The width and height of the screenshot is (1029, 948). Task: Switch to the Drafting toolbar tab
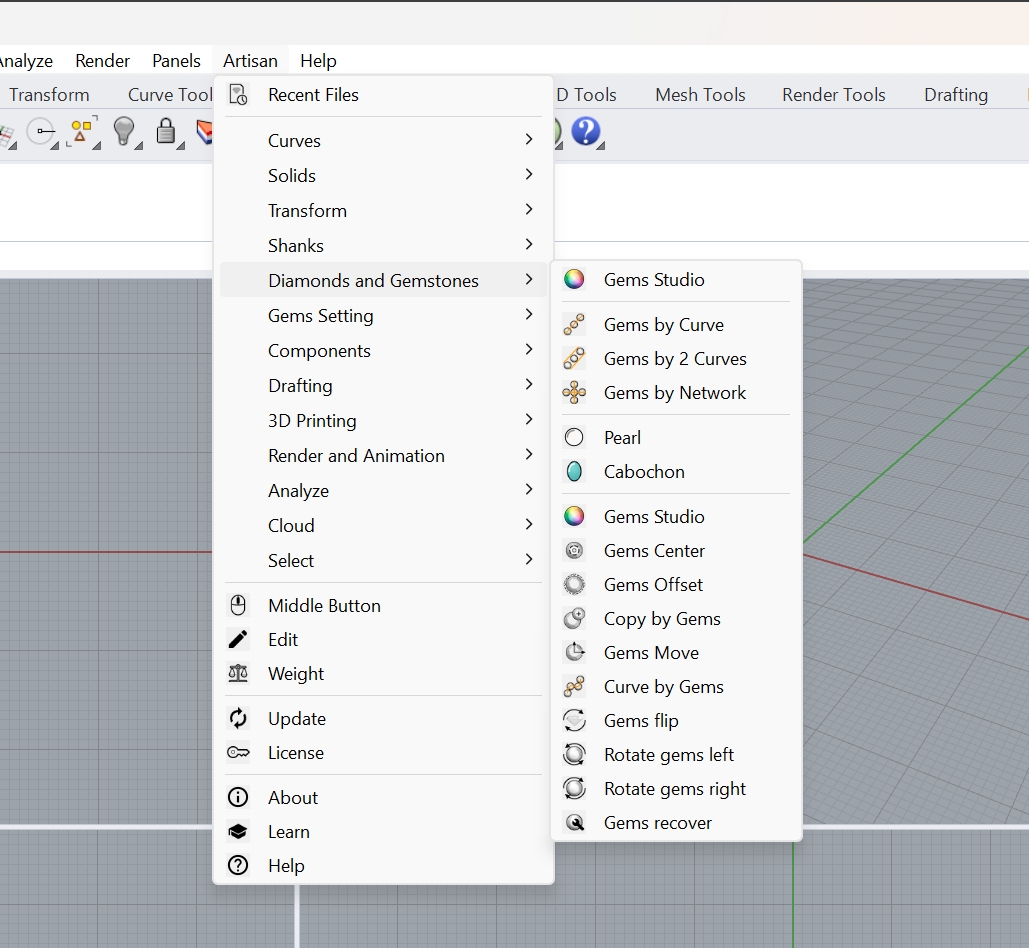click(955, 95)
